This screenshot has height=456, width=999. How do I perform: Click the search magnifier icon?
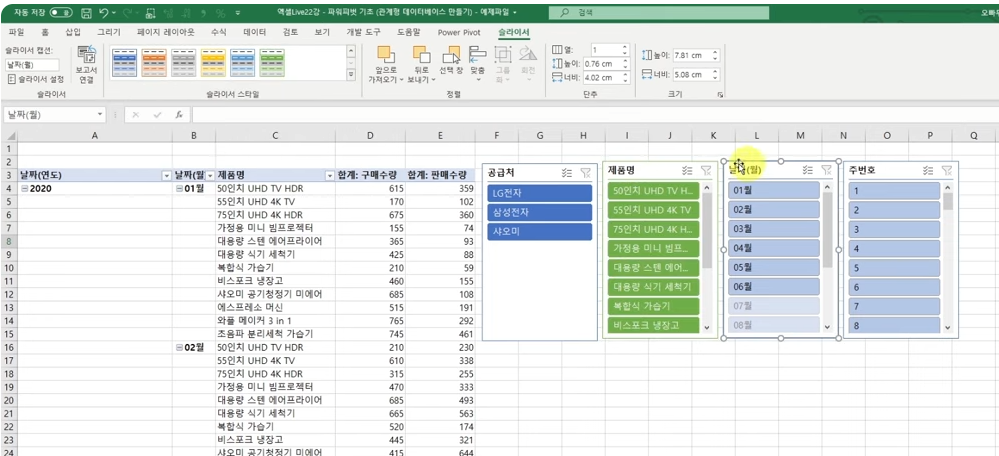(565, 12)
